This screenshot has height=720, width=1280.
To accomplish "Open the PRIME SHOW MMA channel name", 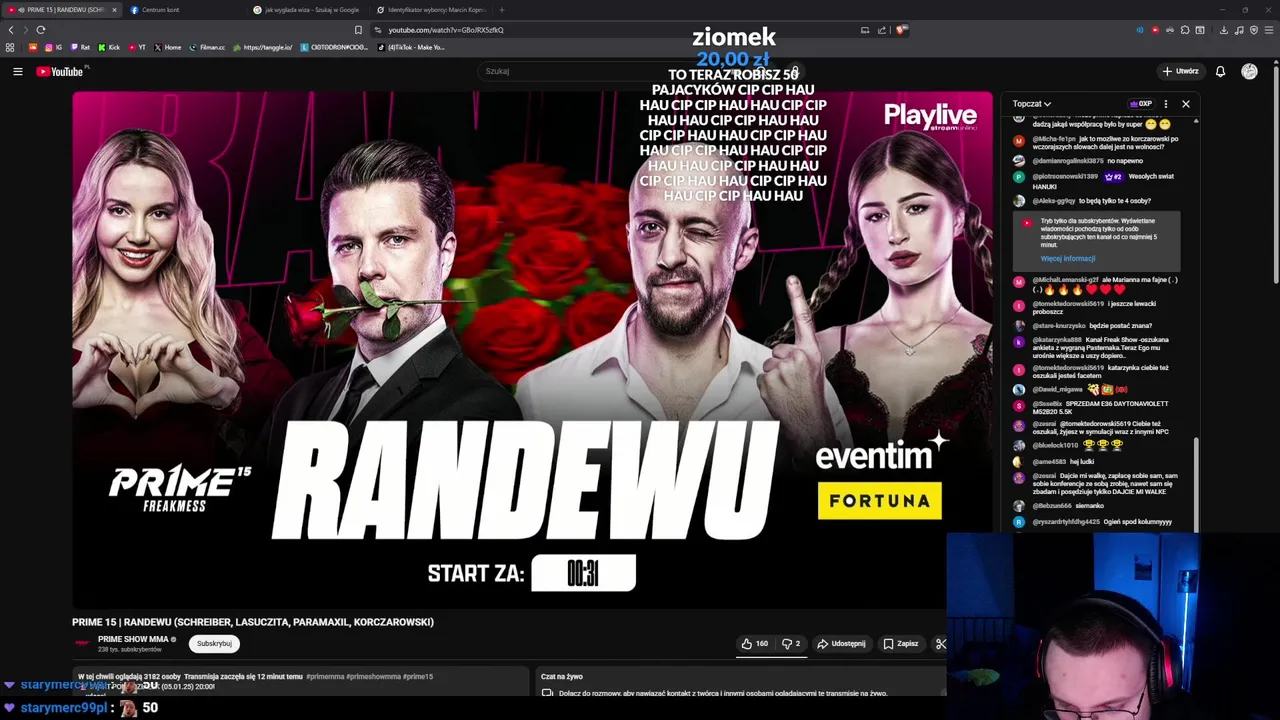I will coord(132,639).
